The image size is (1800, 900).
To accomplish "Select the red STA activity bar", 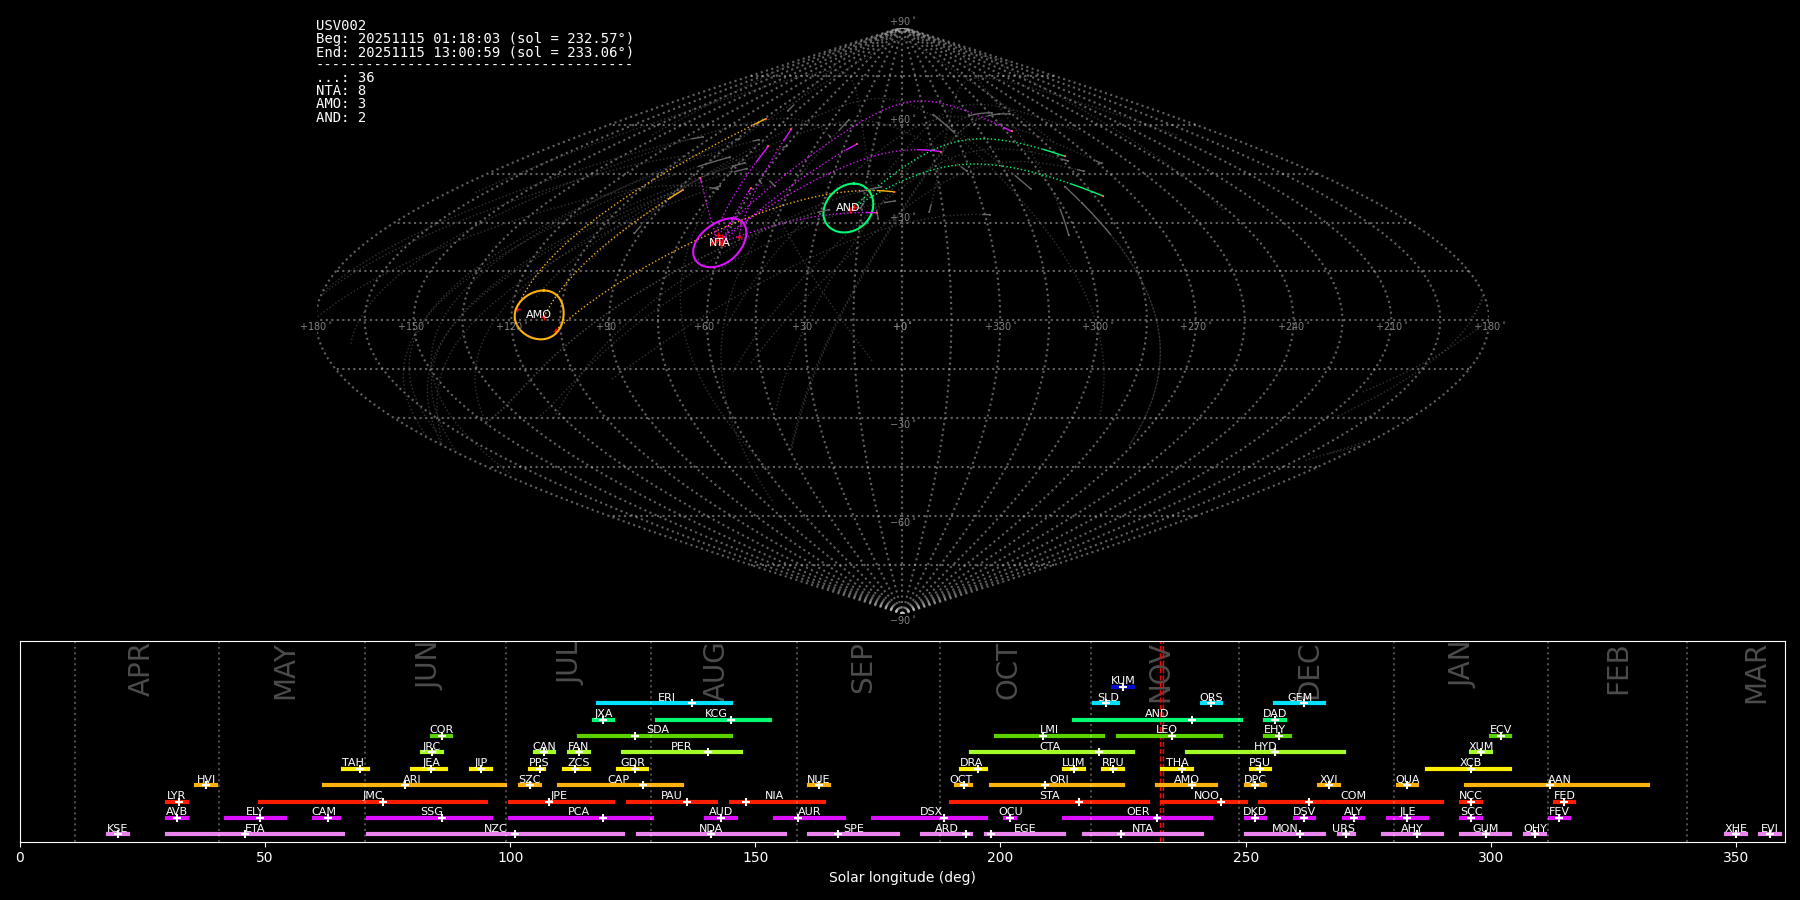I will pyautogui.click(x=1049, y=802).
